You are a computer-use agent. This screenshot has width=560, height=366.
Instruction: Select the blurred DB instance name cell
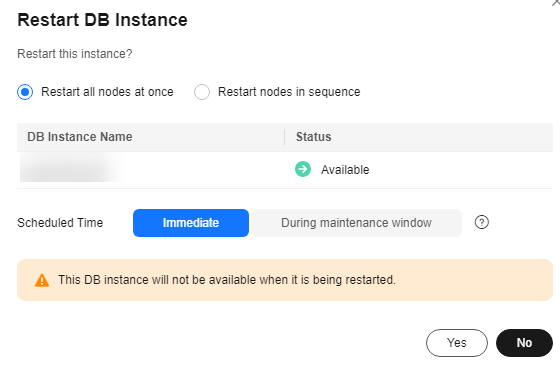point(71,170)
